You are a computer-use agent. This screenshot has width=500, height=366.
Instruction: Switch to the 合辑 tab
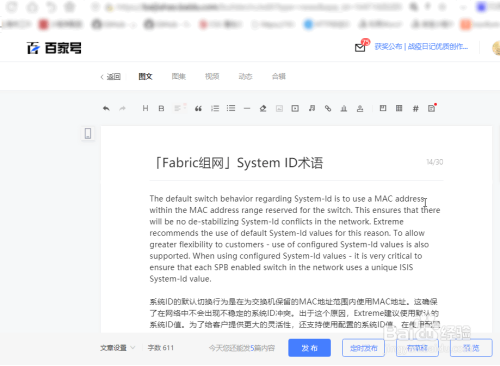(279, 77)
